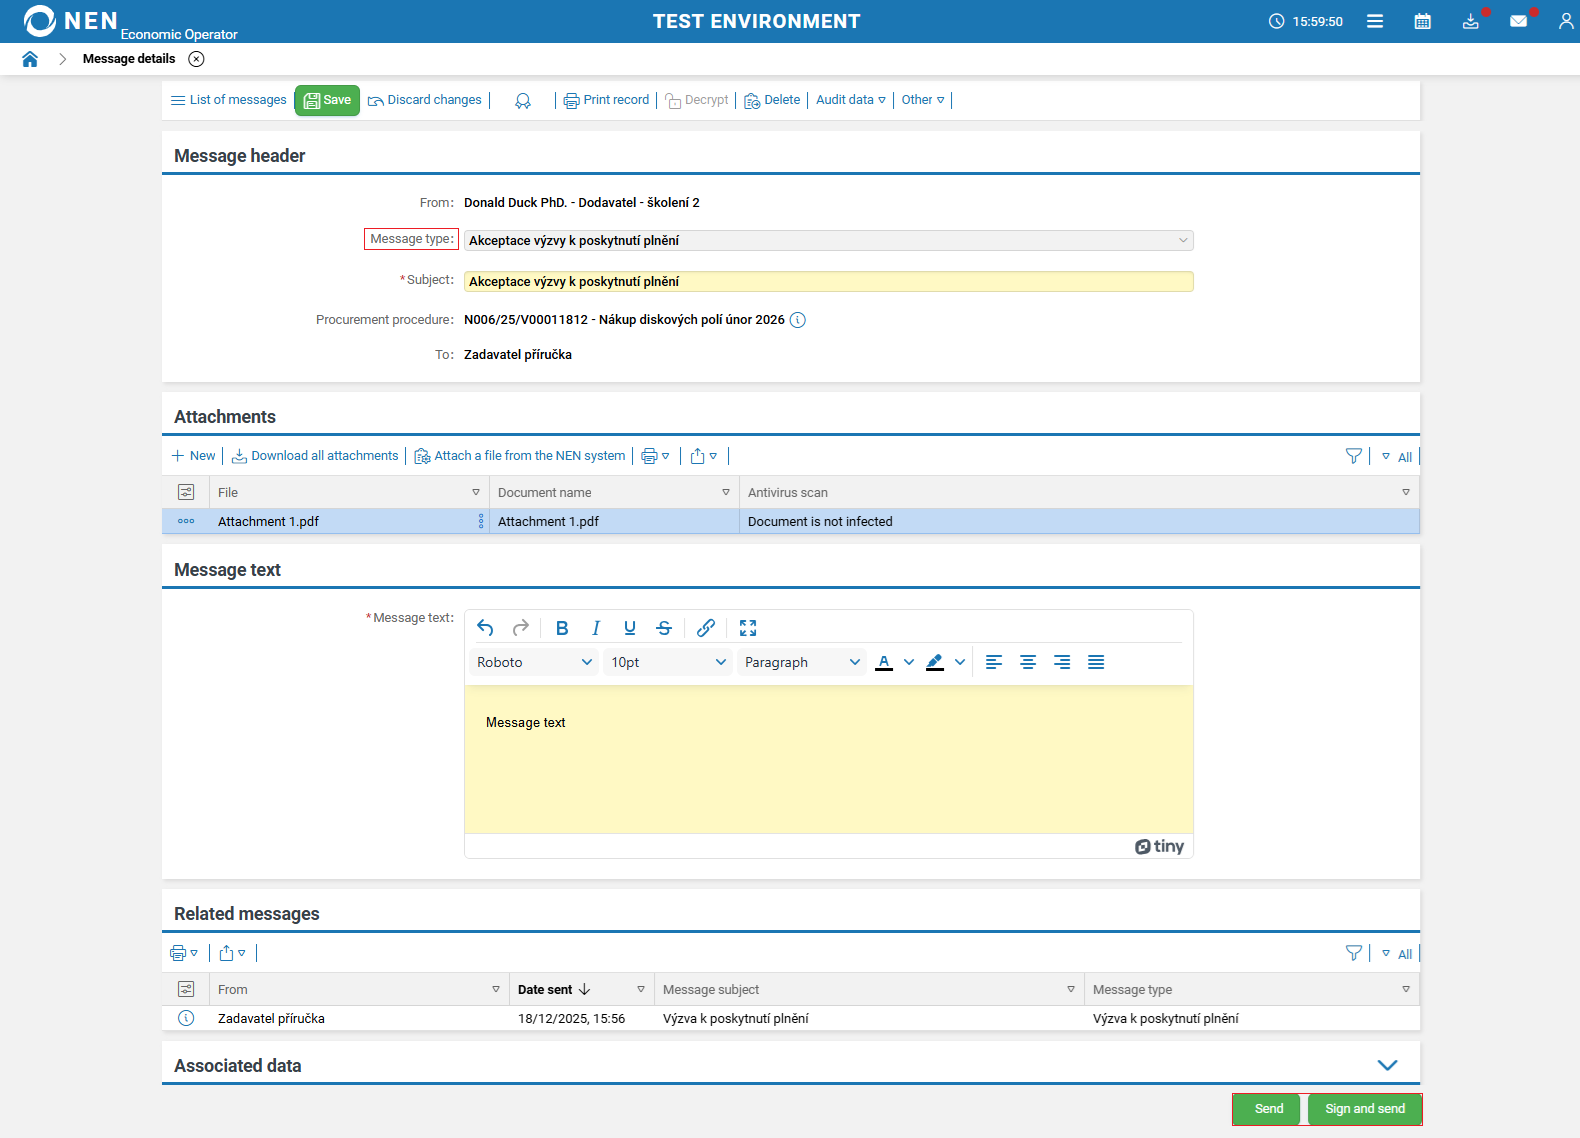The height and width of the screenshot is (1138, 1580).
Task: Click the home icon in breadcrumb
Action: coord(30,59)
